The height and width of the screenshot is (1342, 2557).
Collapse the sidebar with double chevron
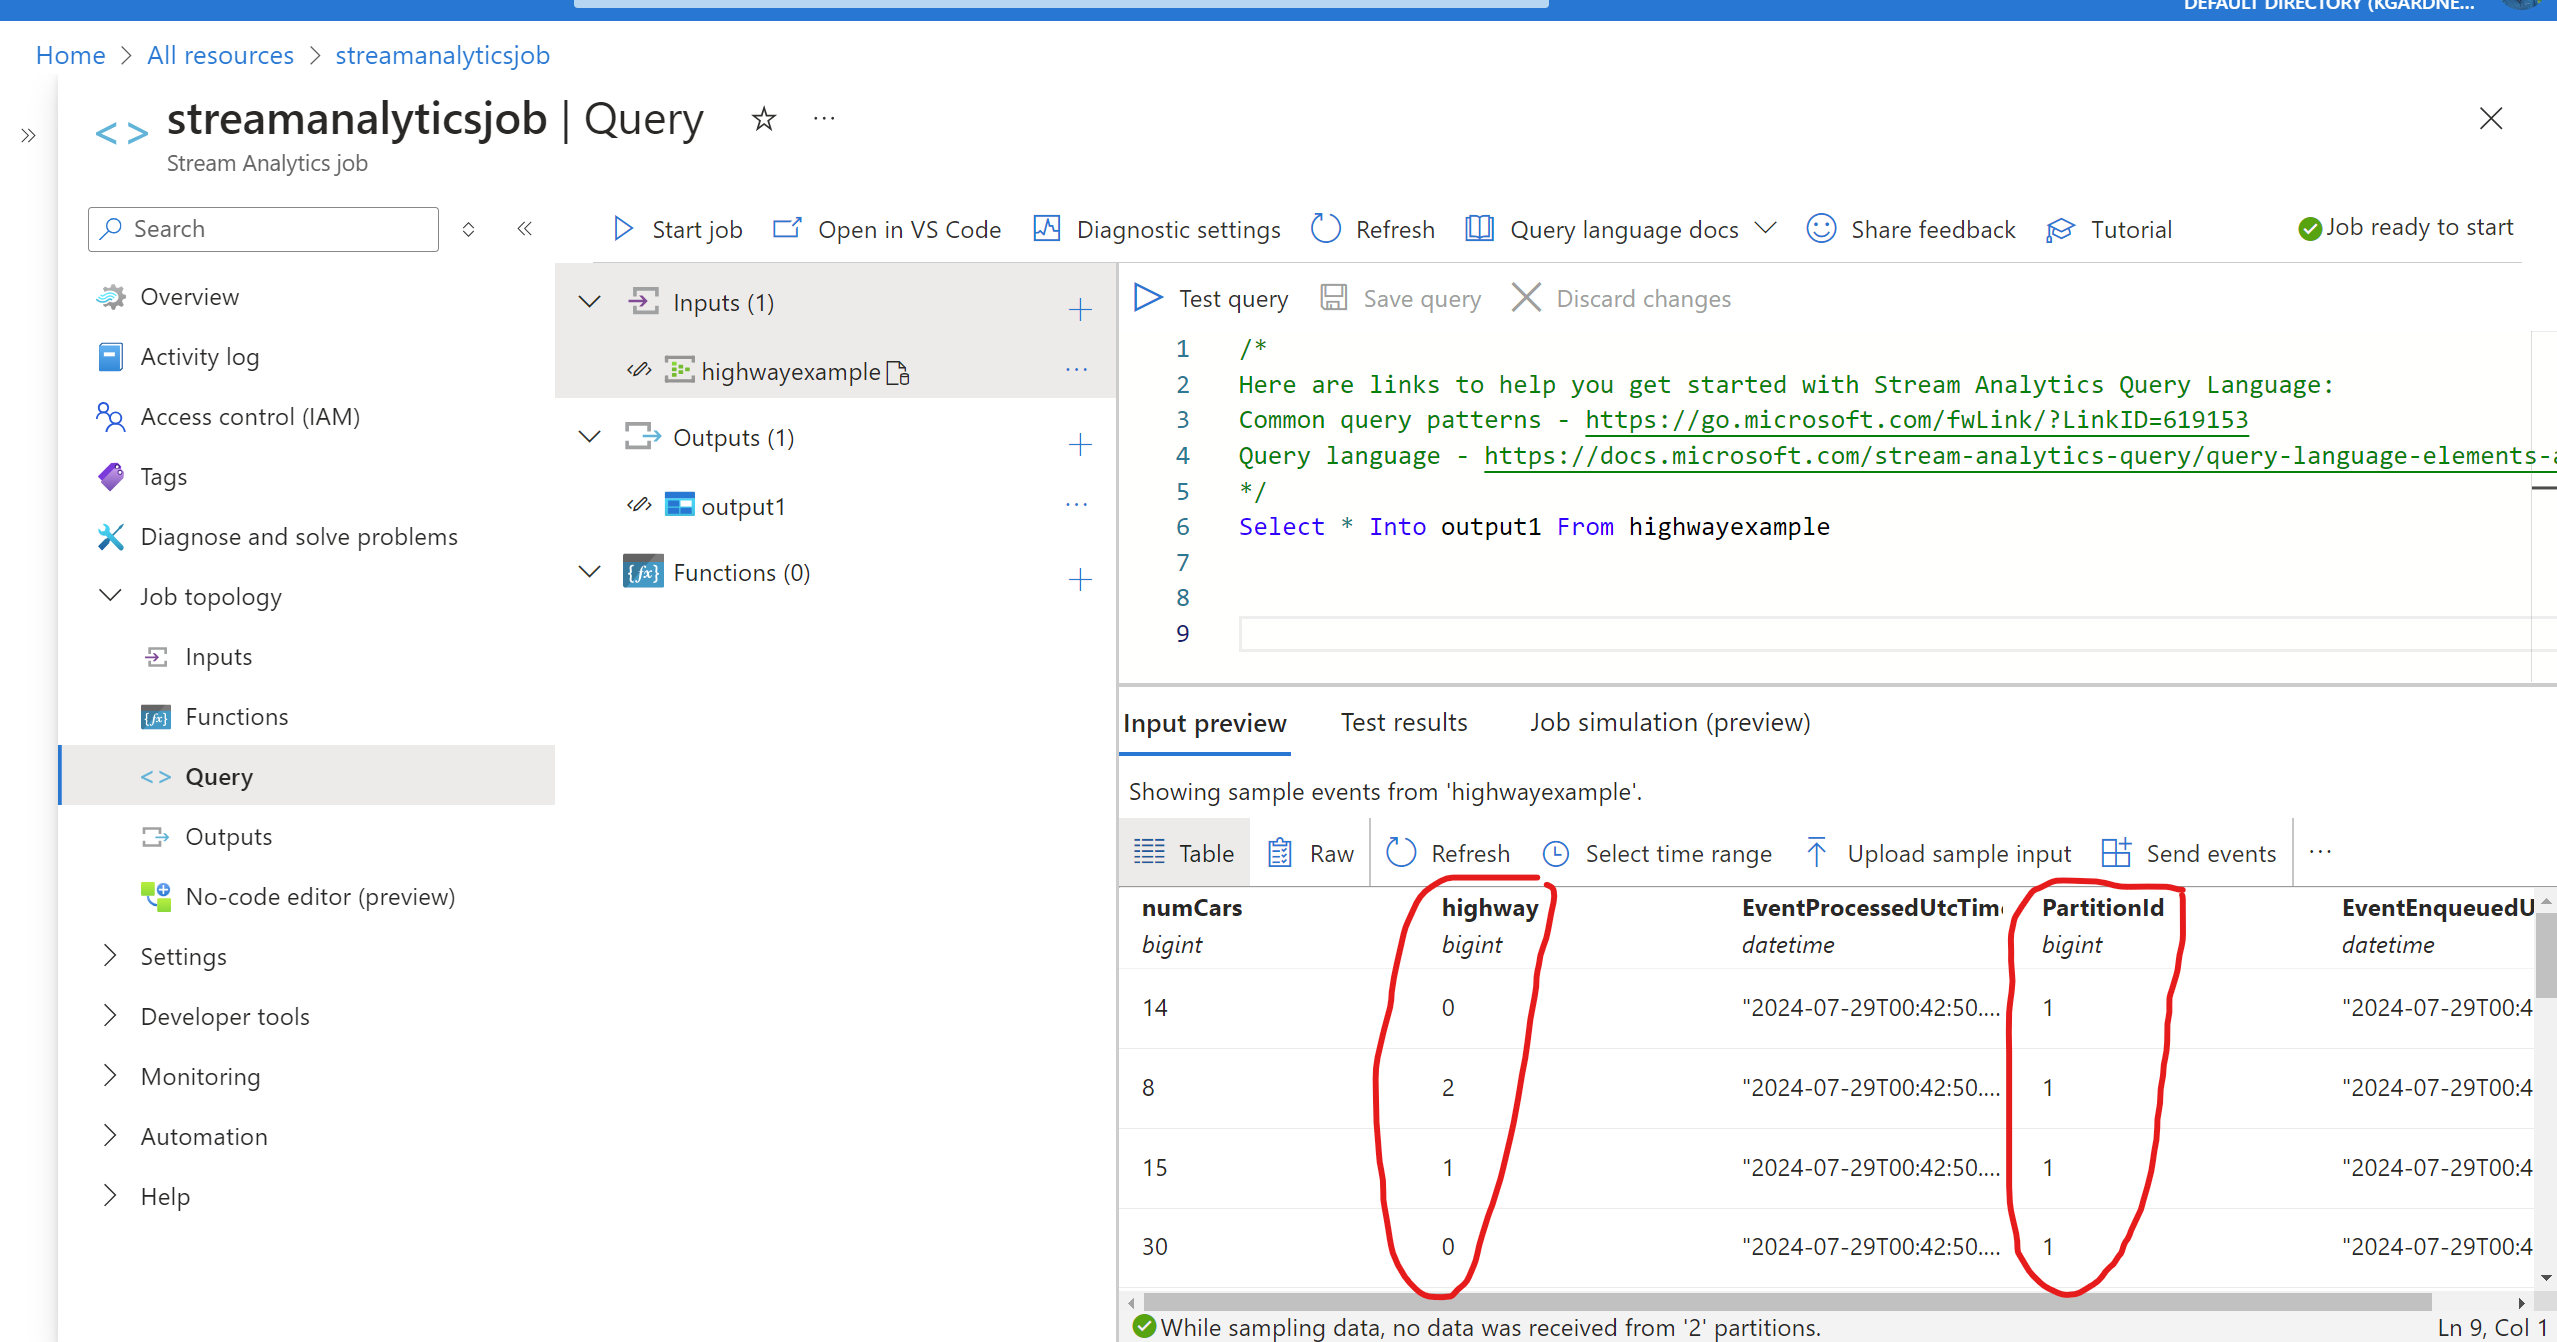pyautogui.click(x=525, y=229)
